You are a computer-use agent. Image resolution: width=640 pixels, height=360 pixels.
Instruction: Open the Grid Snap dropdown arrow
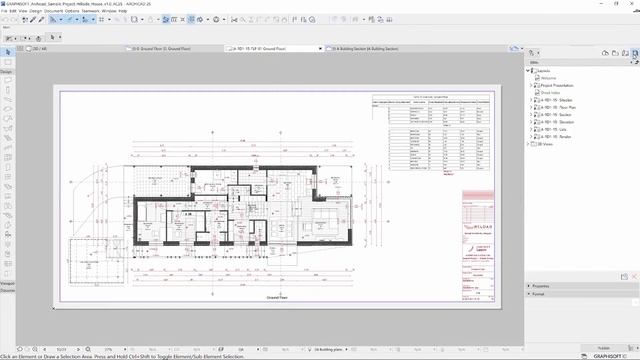point(109,20)
